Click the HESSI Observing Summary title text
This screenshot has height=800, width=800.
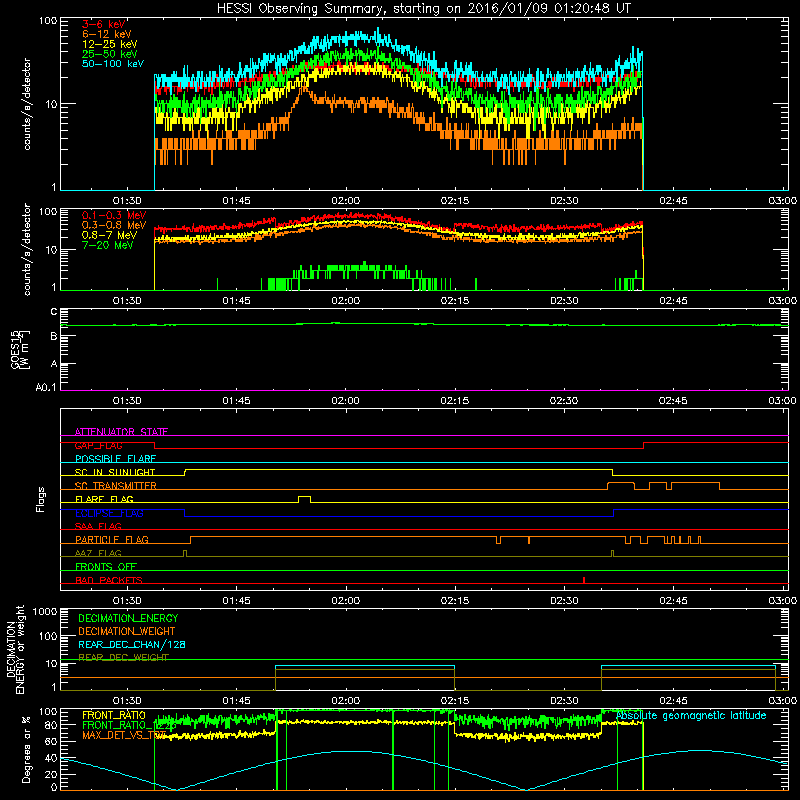pyautogui.click(x=424, y=8)
